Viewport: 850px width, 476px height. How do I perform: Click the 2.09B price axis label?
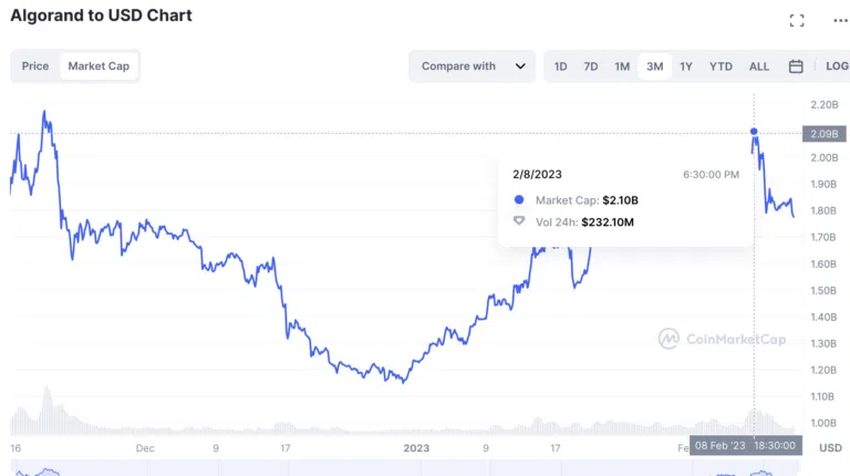pos(824,133)
